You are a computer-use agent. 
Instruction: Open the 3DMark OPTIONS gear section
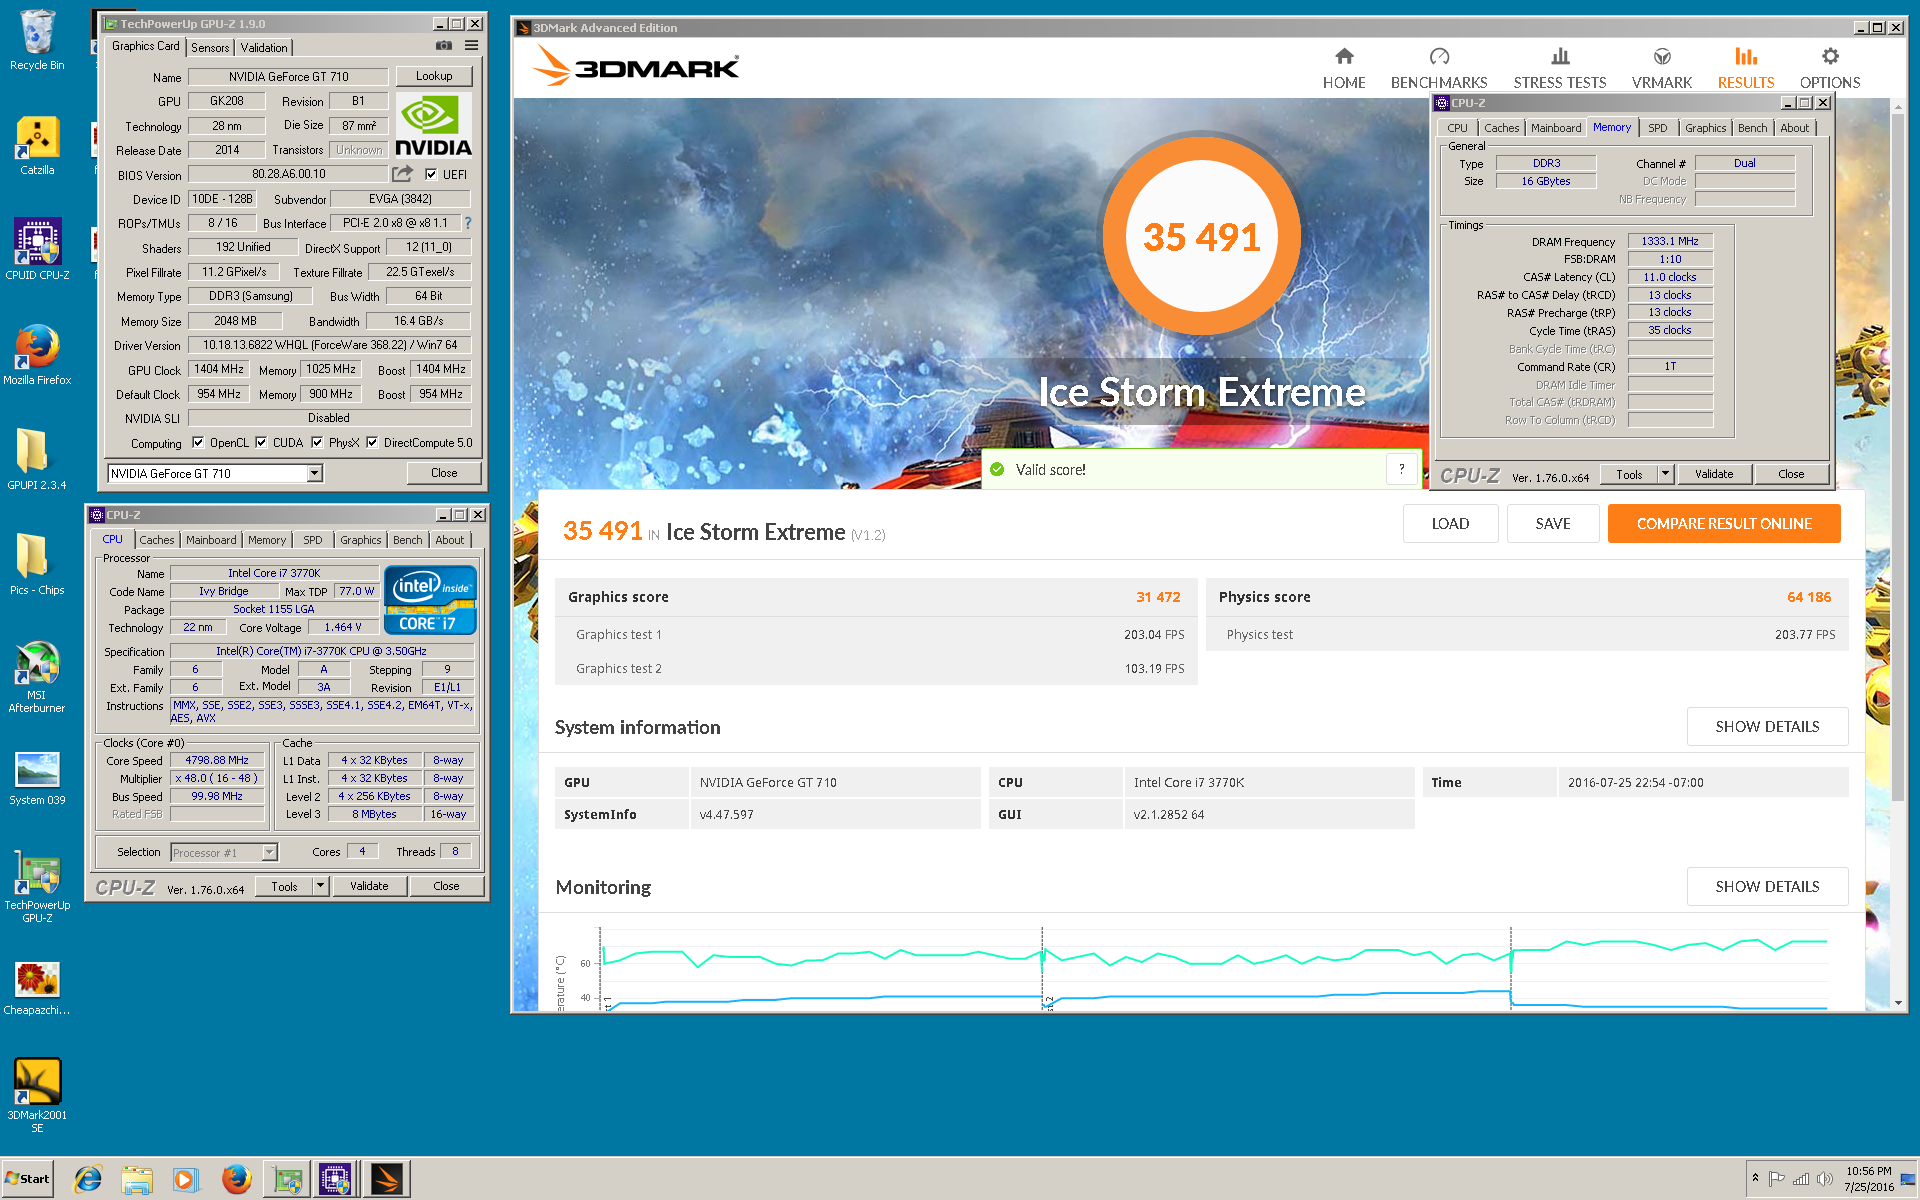click(x=1830, y=68)
